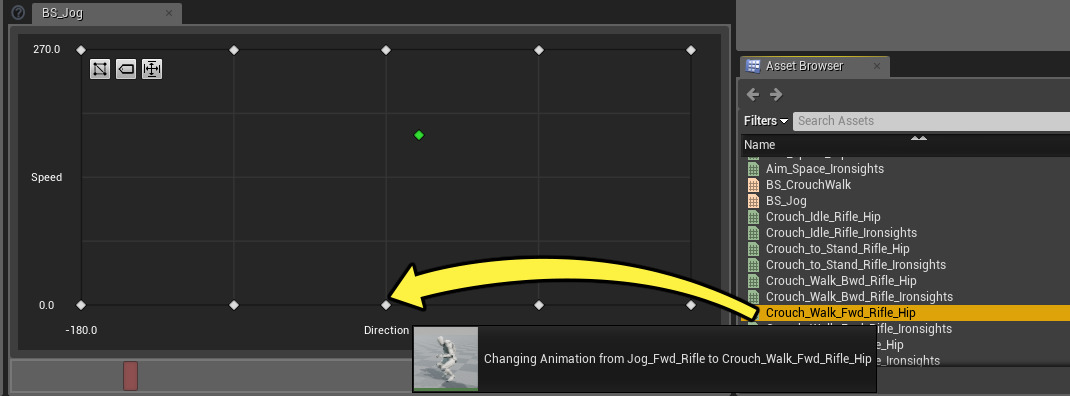Select highlighted Crouch_Walk_Fwd_Rifle_Hip asset

point(841,313)
